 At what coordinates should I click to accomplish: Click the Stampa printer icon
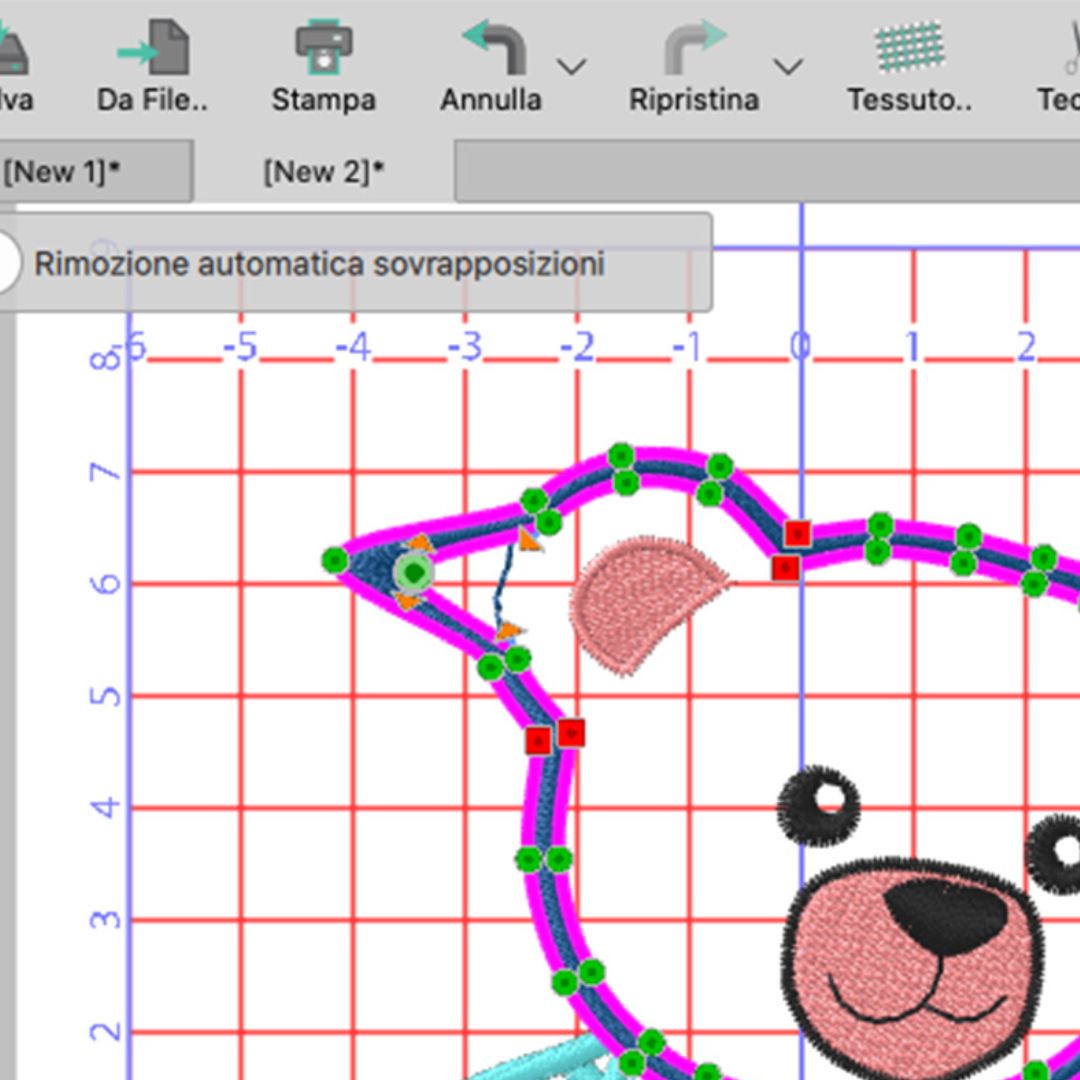pyautogui.click(x=323, y=45)
